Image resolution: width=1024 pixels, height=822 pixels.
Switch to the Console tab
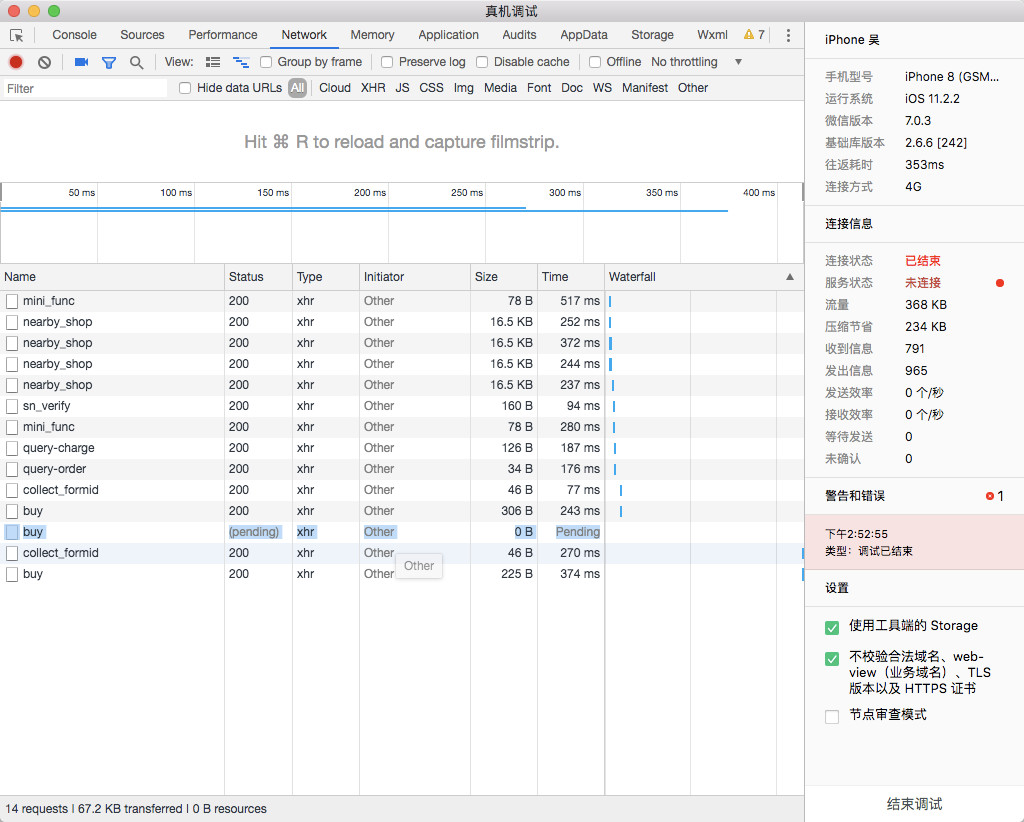coord(74,35)
